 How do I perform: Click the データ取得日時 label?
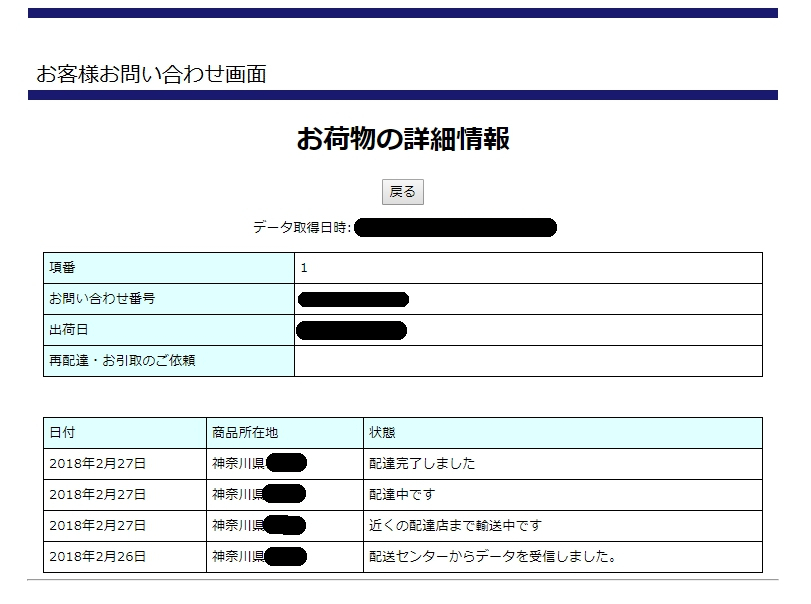(x=302, y=227)
